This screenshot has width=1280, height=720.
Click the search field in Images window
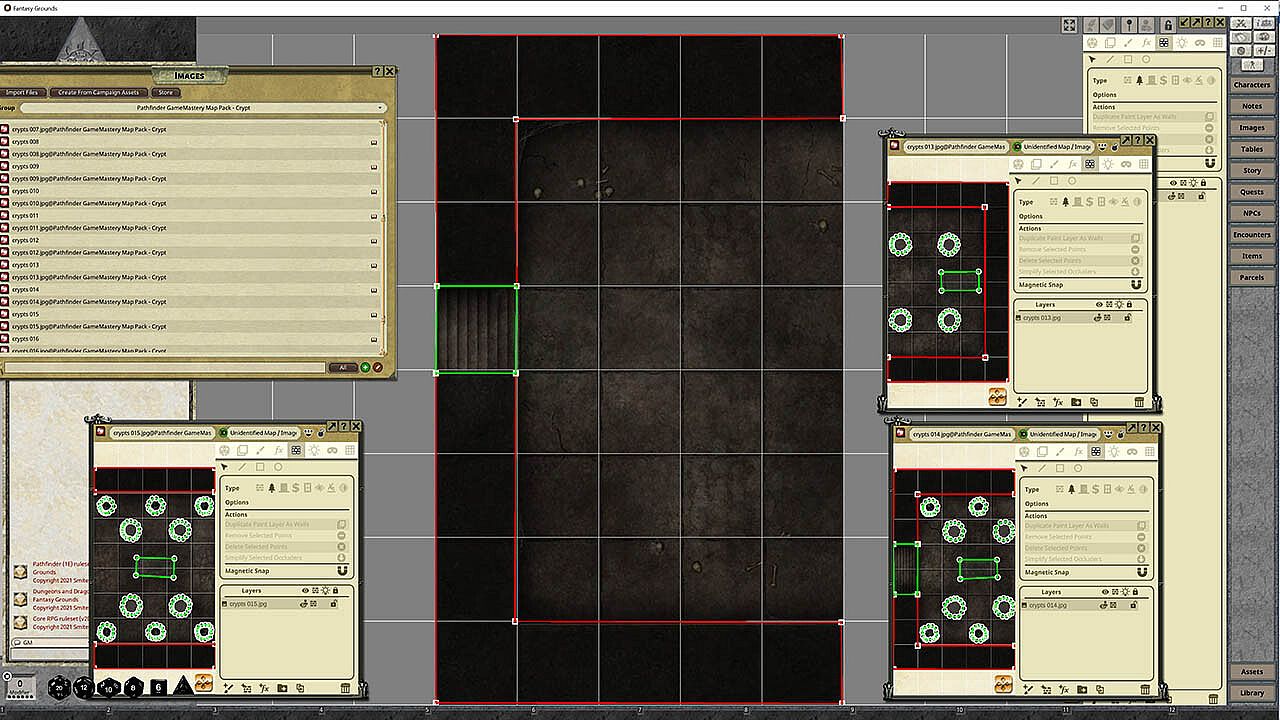165,368
